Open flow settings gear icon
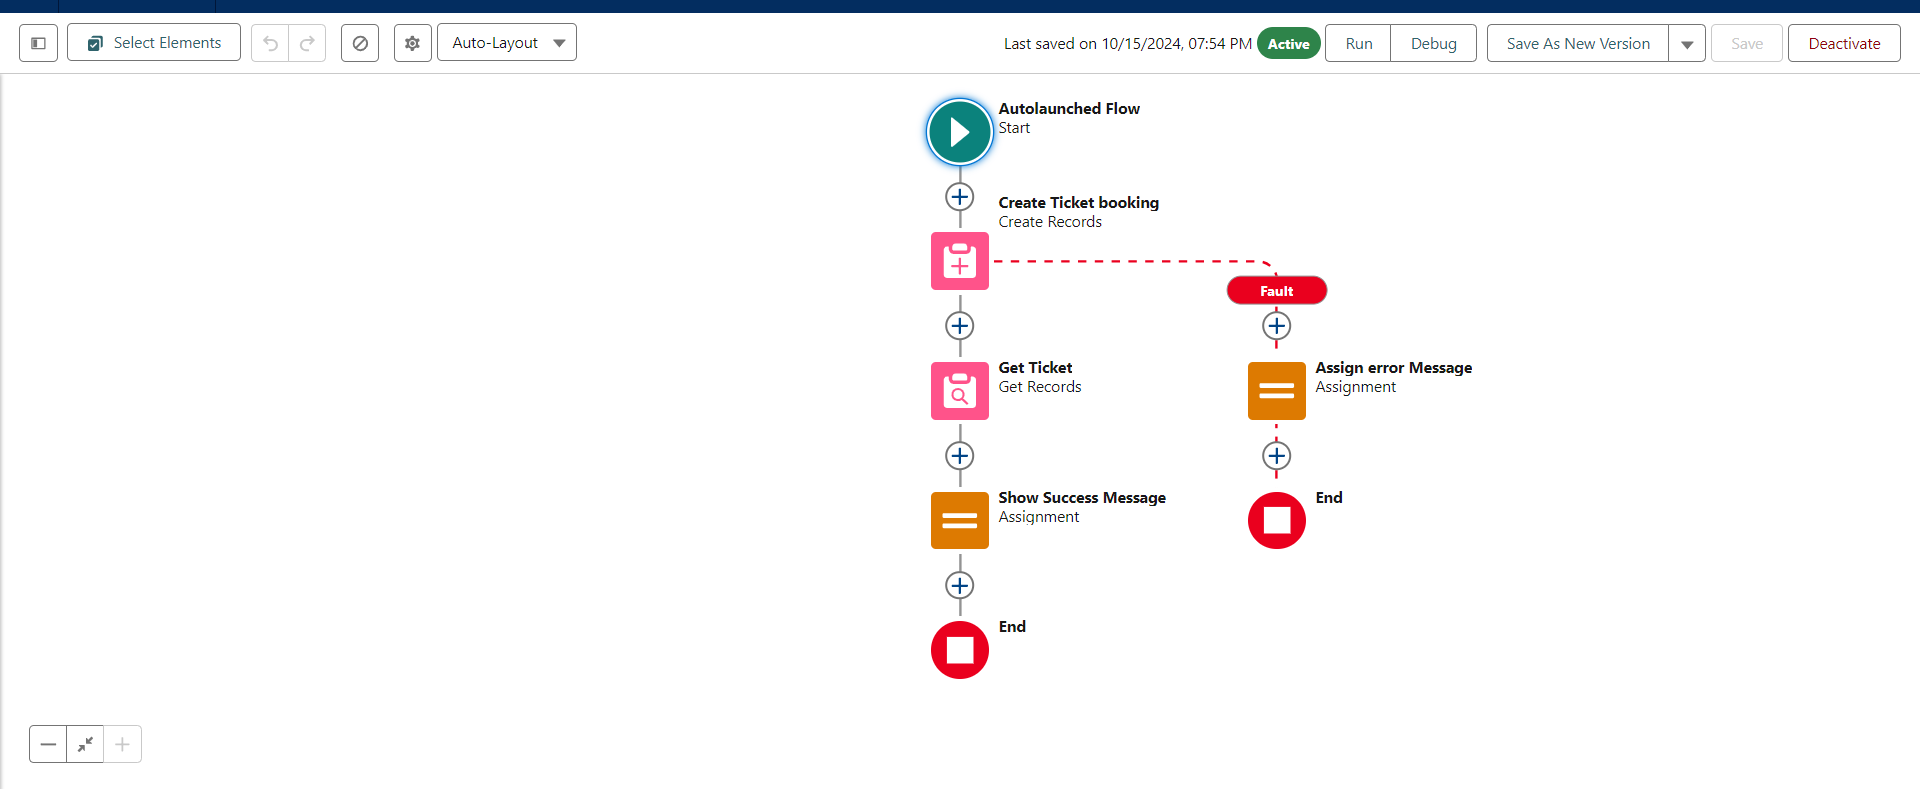1920x789 pixels. (x=412, y=43)
